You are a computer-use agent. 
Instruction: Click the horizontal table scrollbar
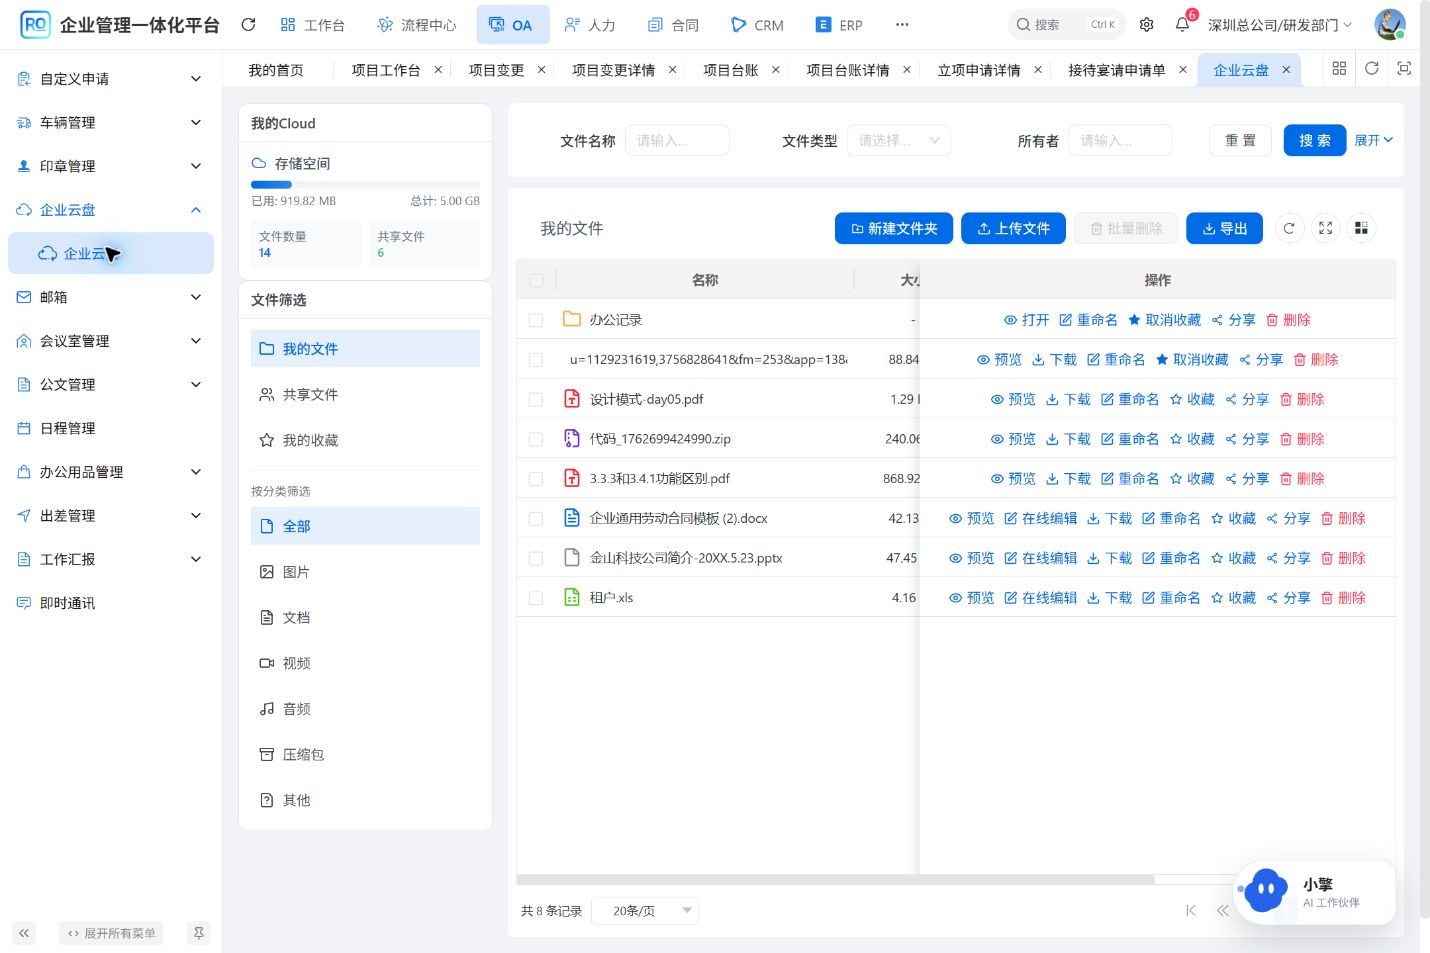pos(835,880)
